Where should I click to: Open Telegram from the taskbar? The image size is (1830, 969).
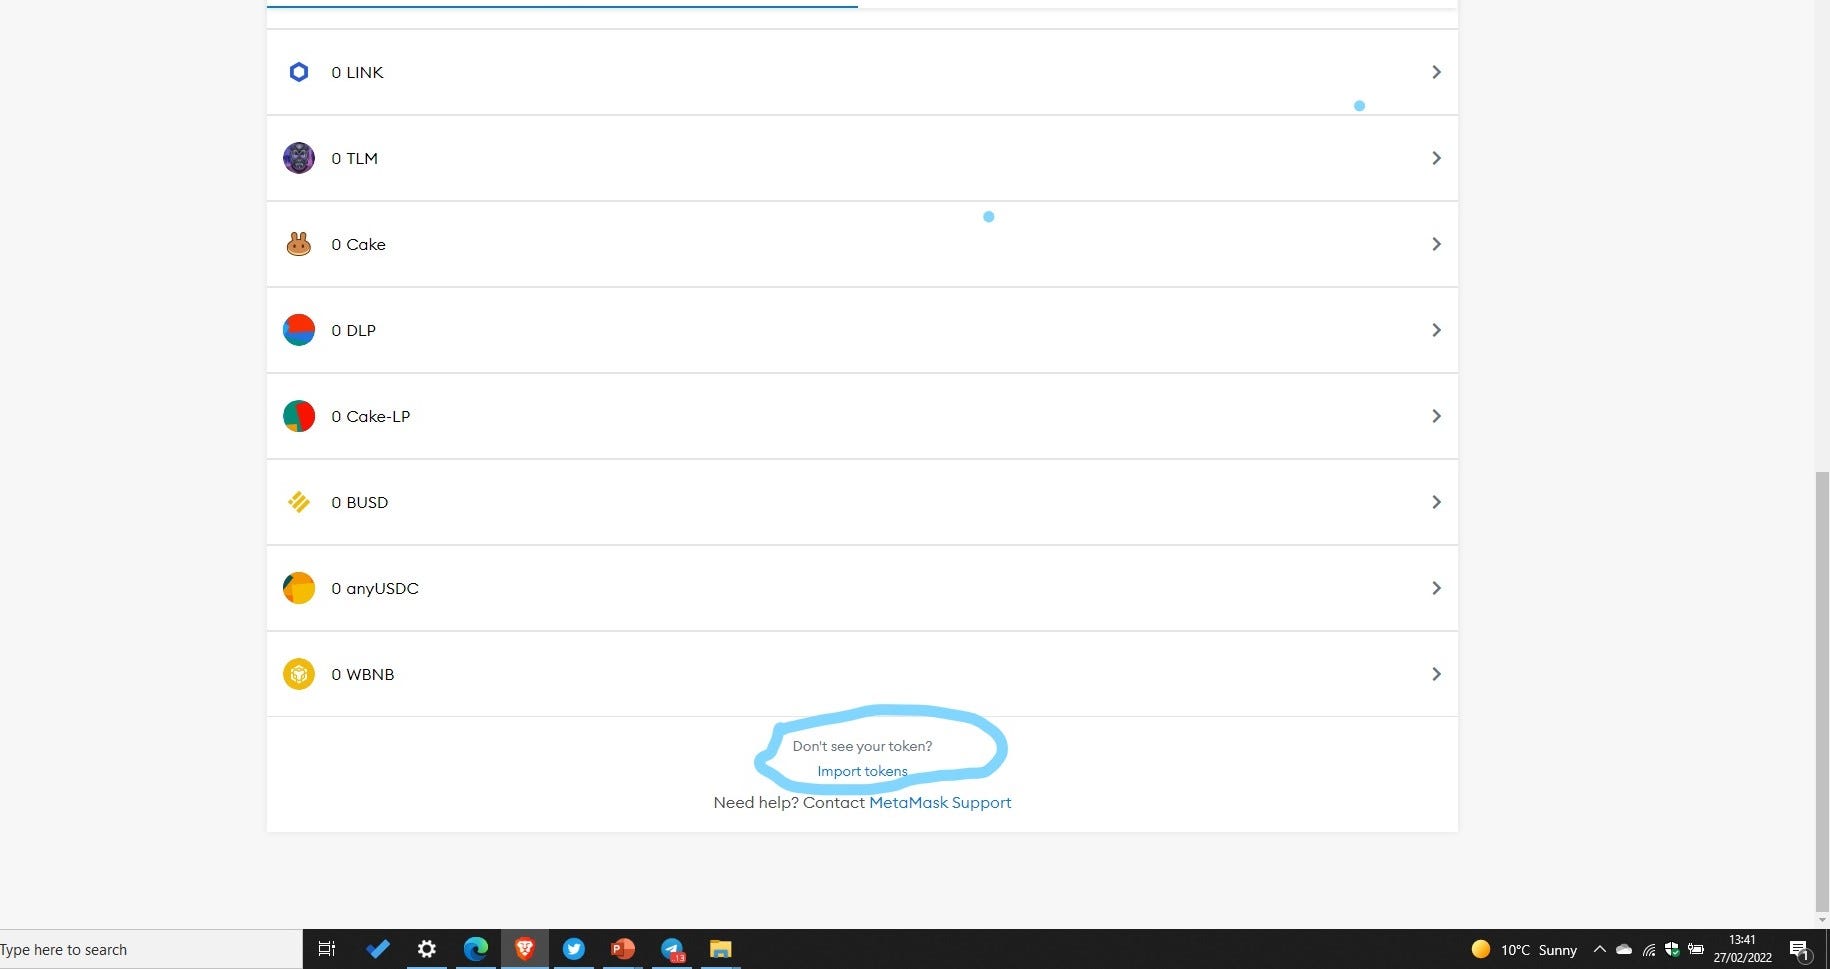pyautogui.click(x=672, y=949)
